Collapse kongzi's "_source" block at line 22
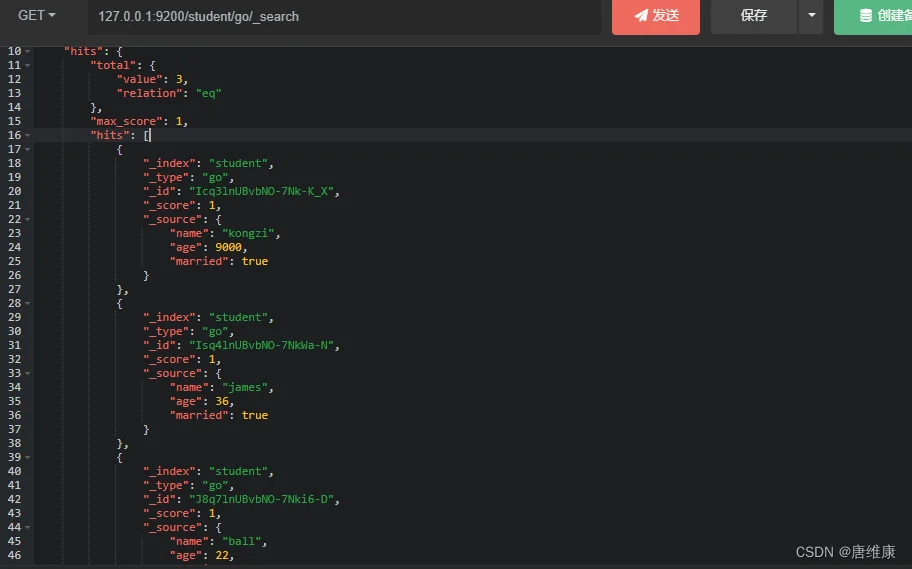The height and width of the screenshot is (569, 912). point(28,219)
